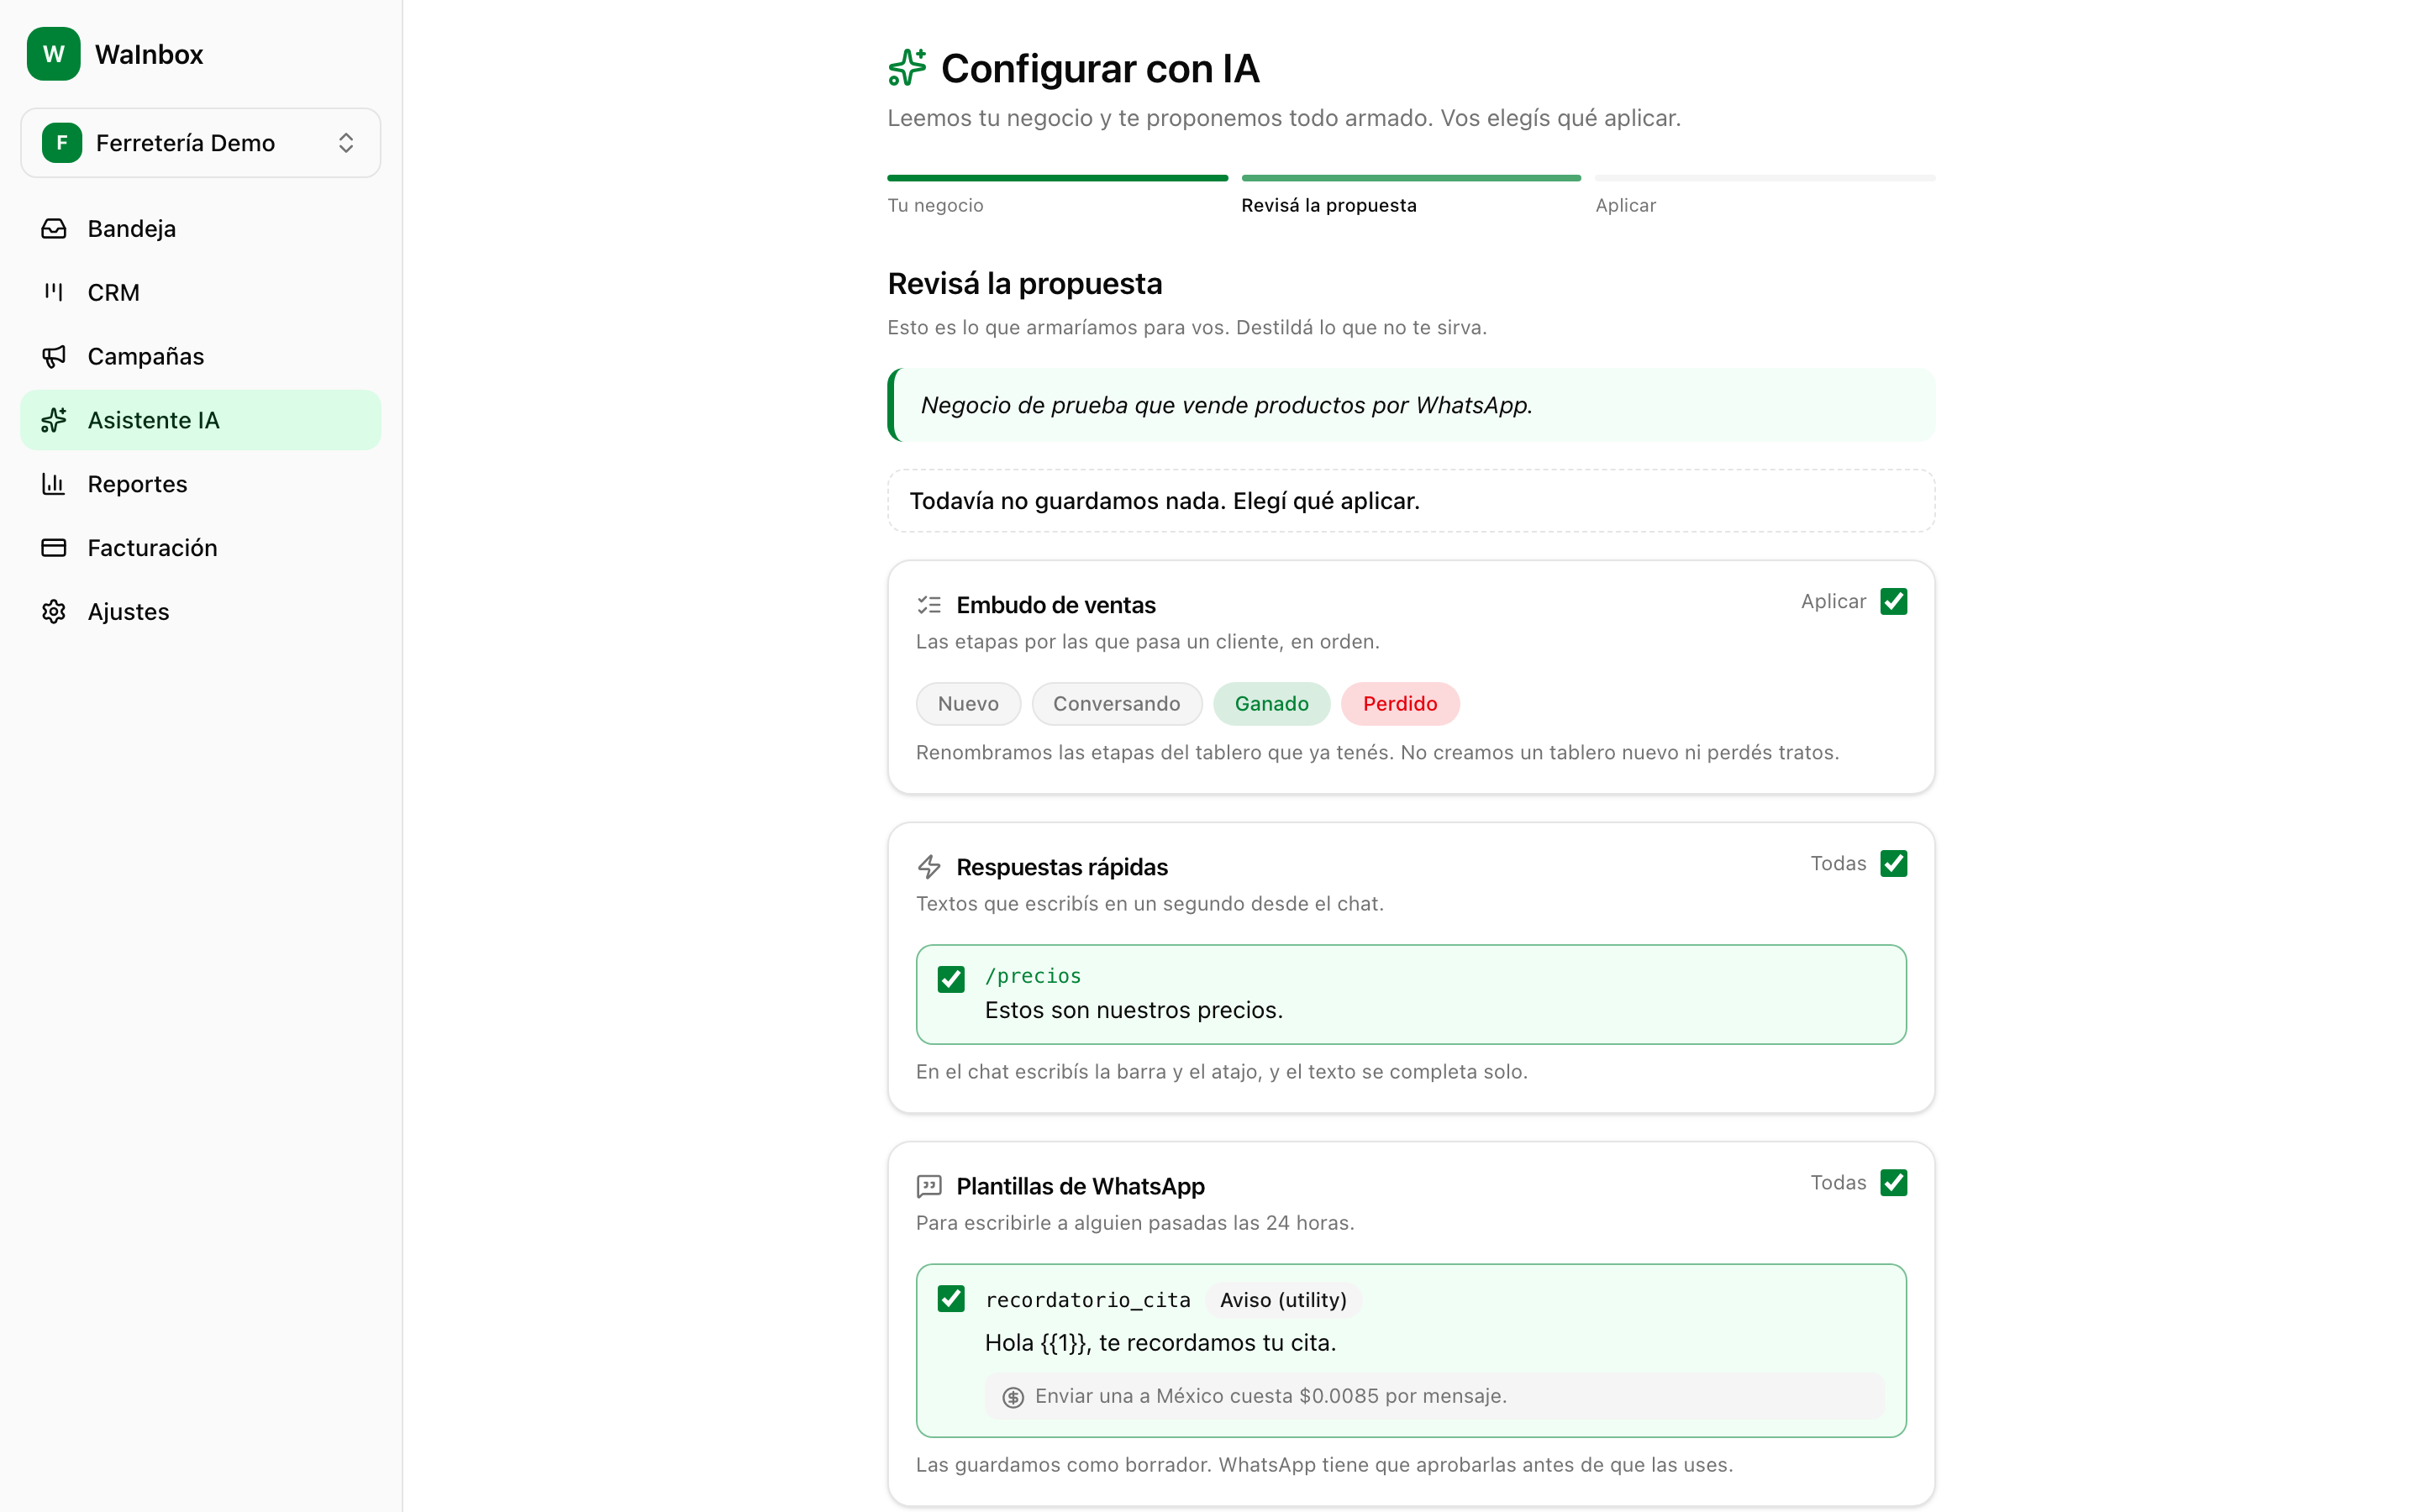Expand the Ferretería Demo workspace switcher
Viewport: 2420px width, 1512px height.
click(x=201, y=143)
